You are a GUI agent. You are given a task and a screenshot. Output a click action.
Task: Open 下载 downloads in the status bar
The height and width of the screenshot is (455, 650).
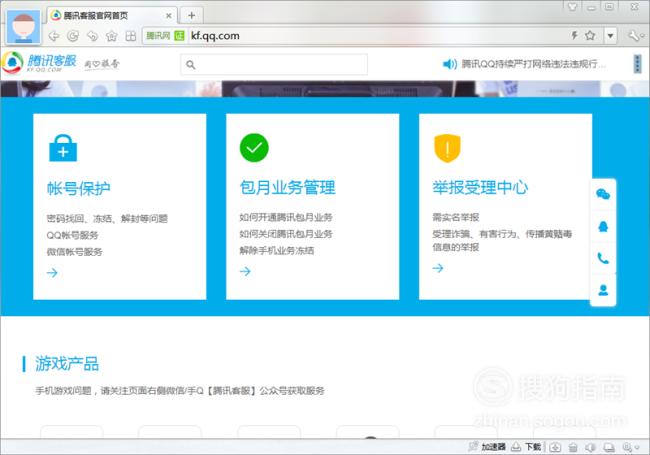[x=526, y=447]
